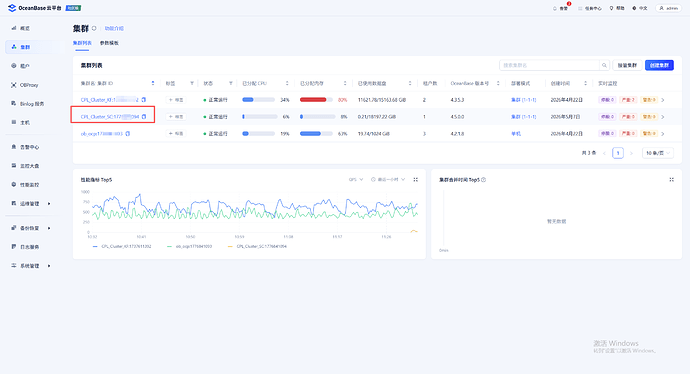Screen dimensions: 690x374
Task: Click the search magnifier icon
Action: point(604,65)
